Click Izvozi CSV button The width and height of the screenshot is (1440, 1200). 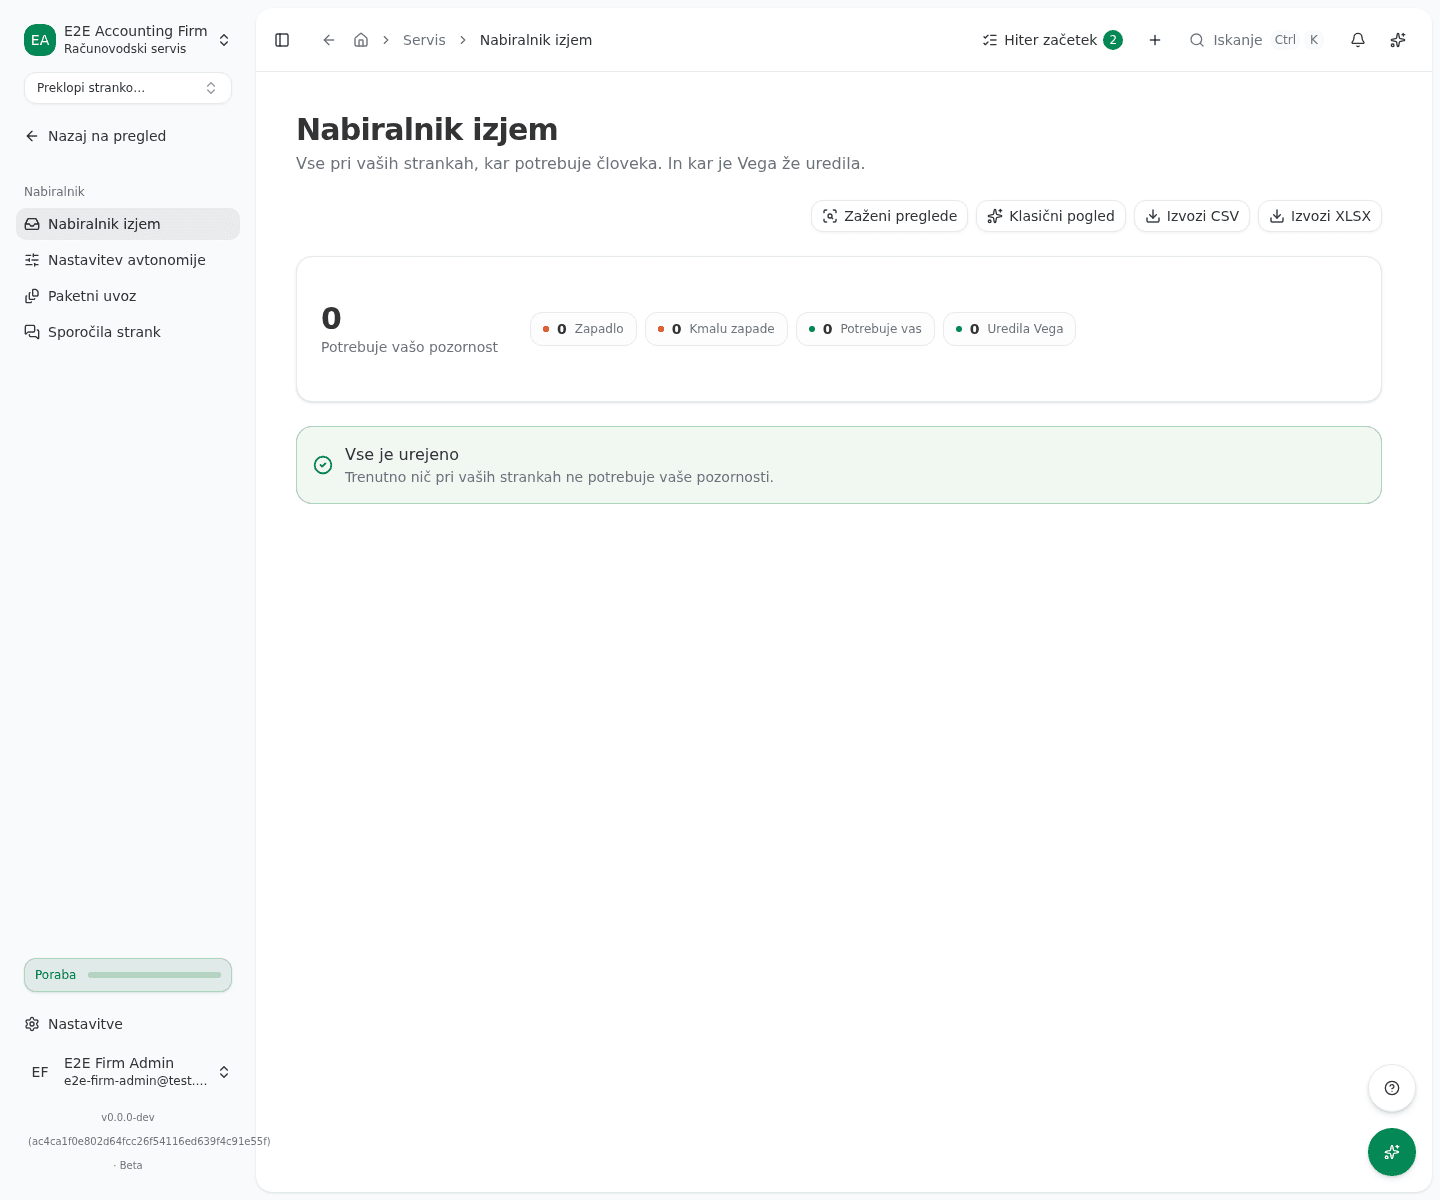click(1192, 216)
